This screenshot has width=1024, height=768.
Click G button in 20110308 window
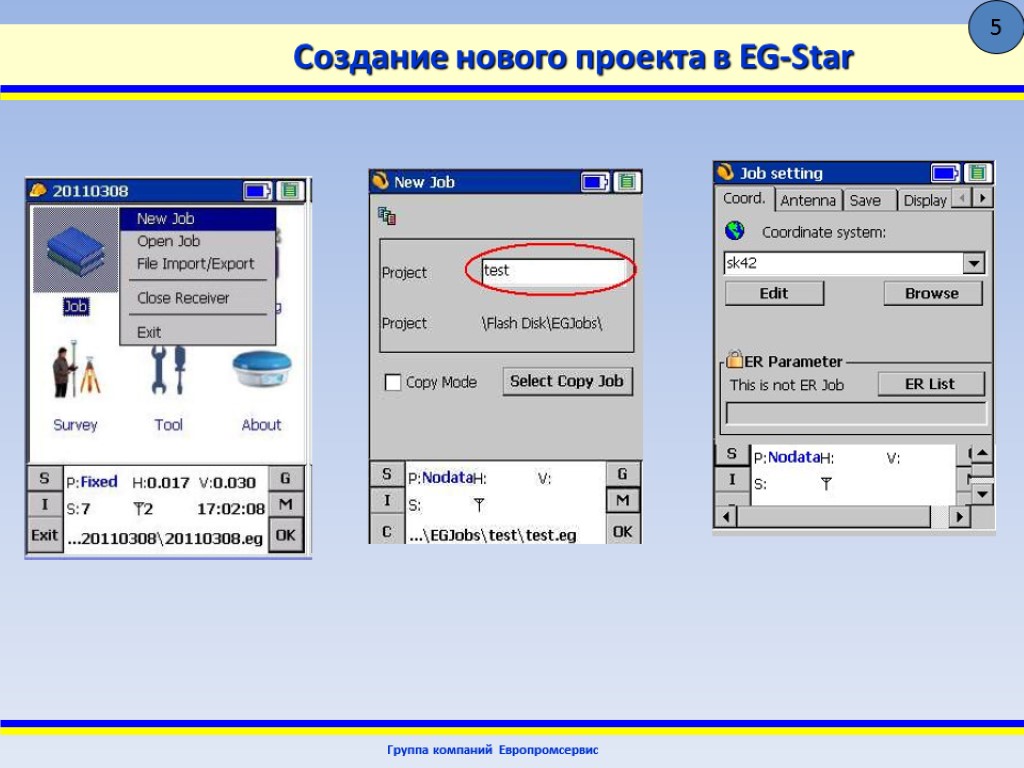[286, 478]
